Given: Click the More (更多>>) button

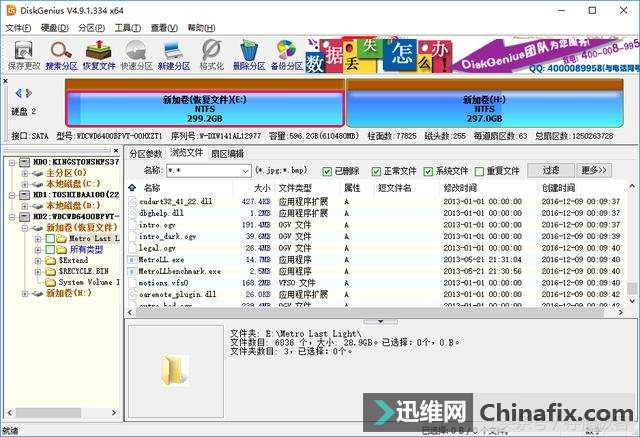Looking at the screenshot, I should point(594,171).
